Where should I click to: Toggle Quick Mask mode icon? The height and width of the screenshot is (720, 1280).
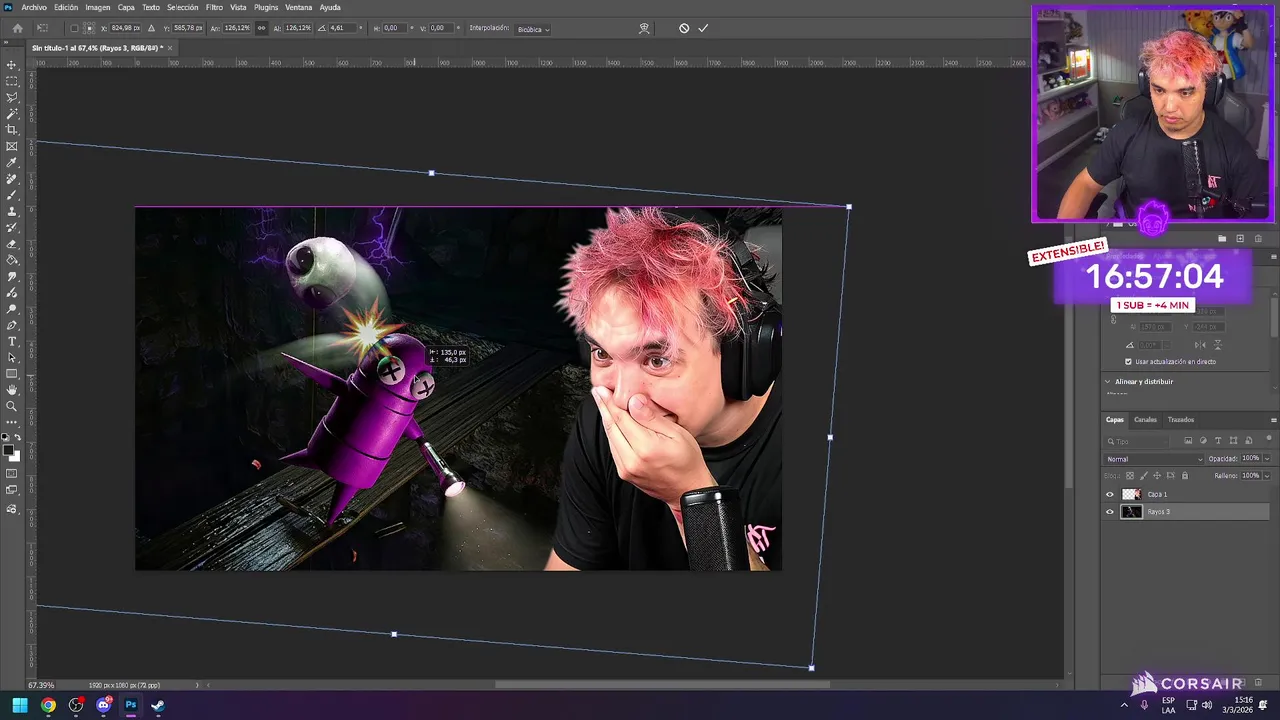(12, 474)
